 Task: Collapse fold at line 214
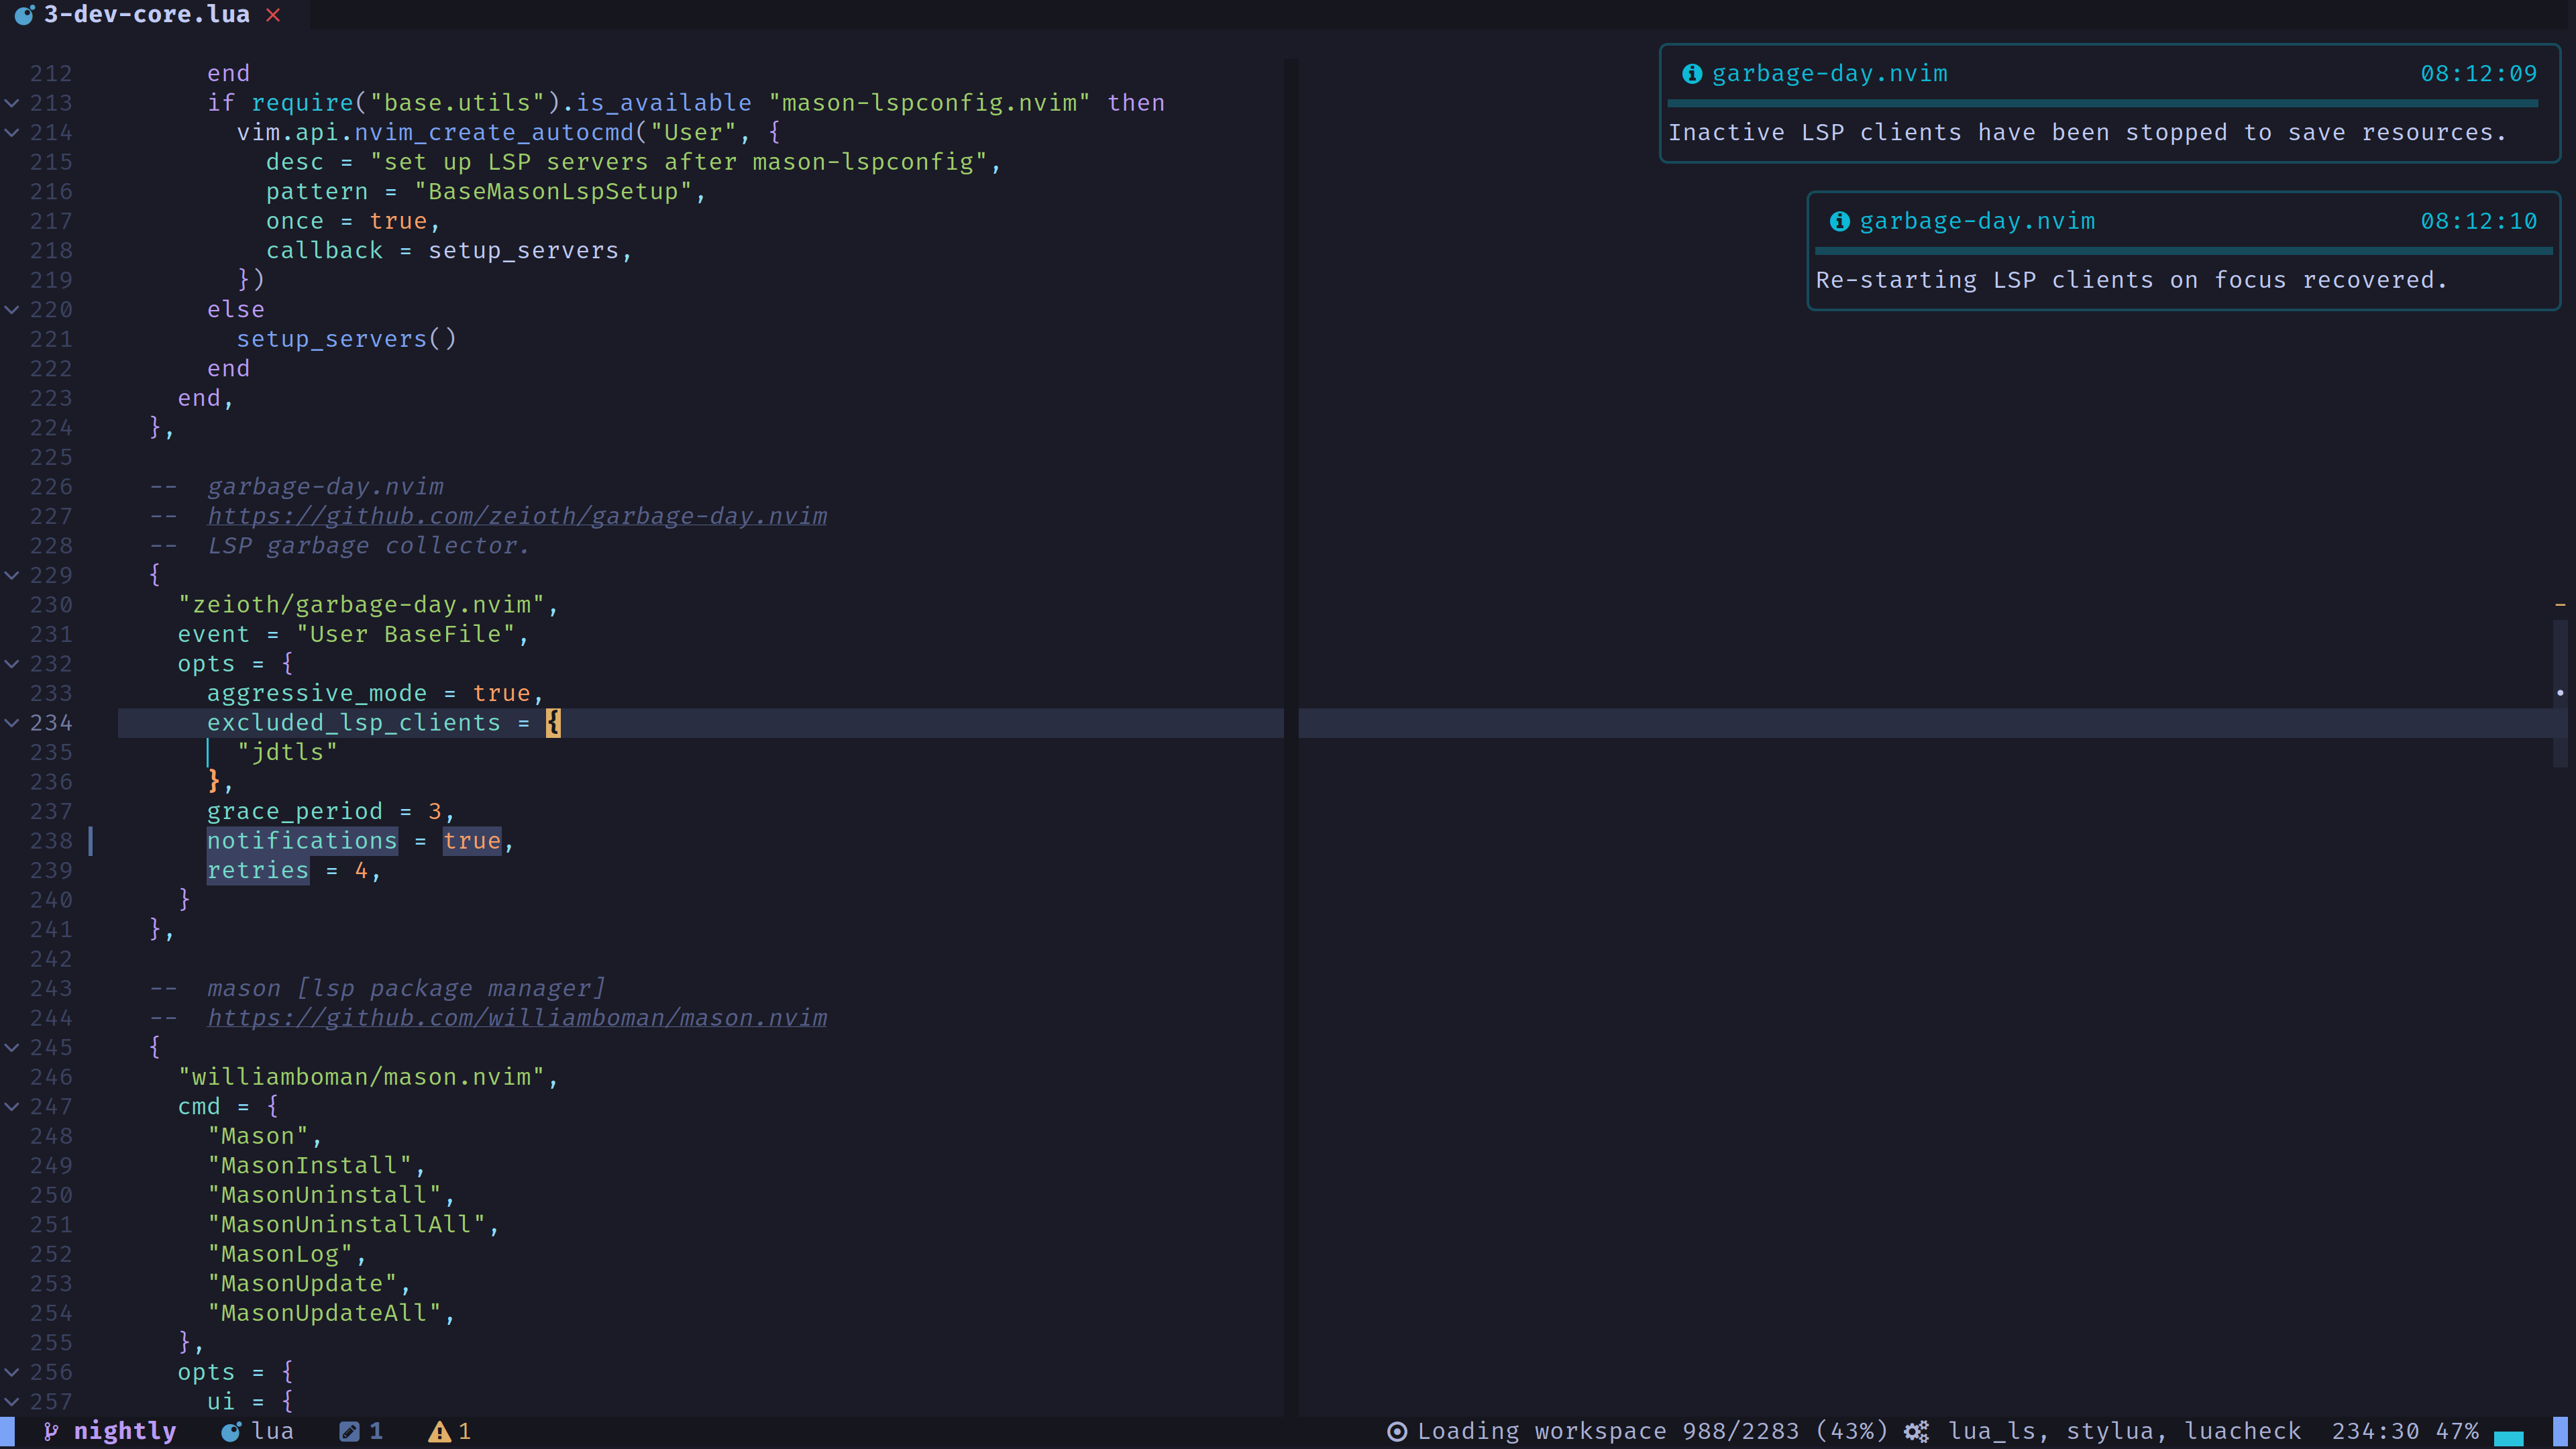12,132
